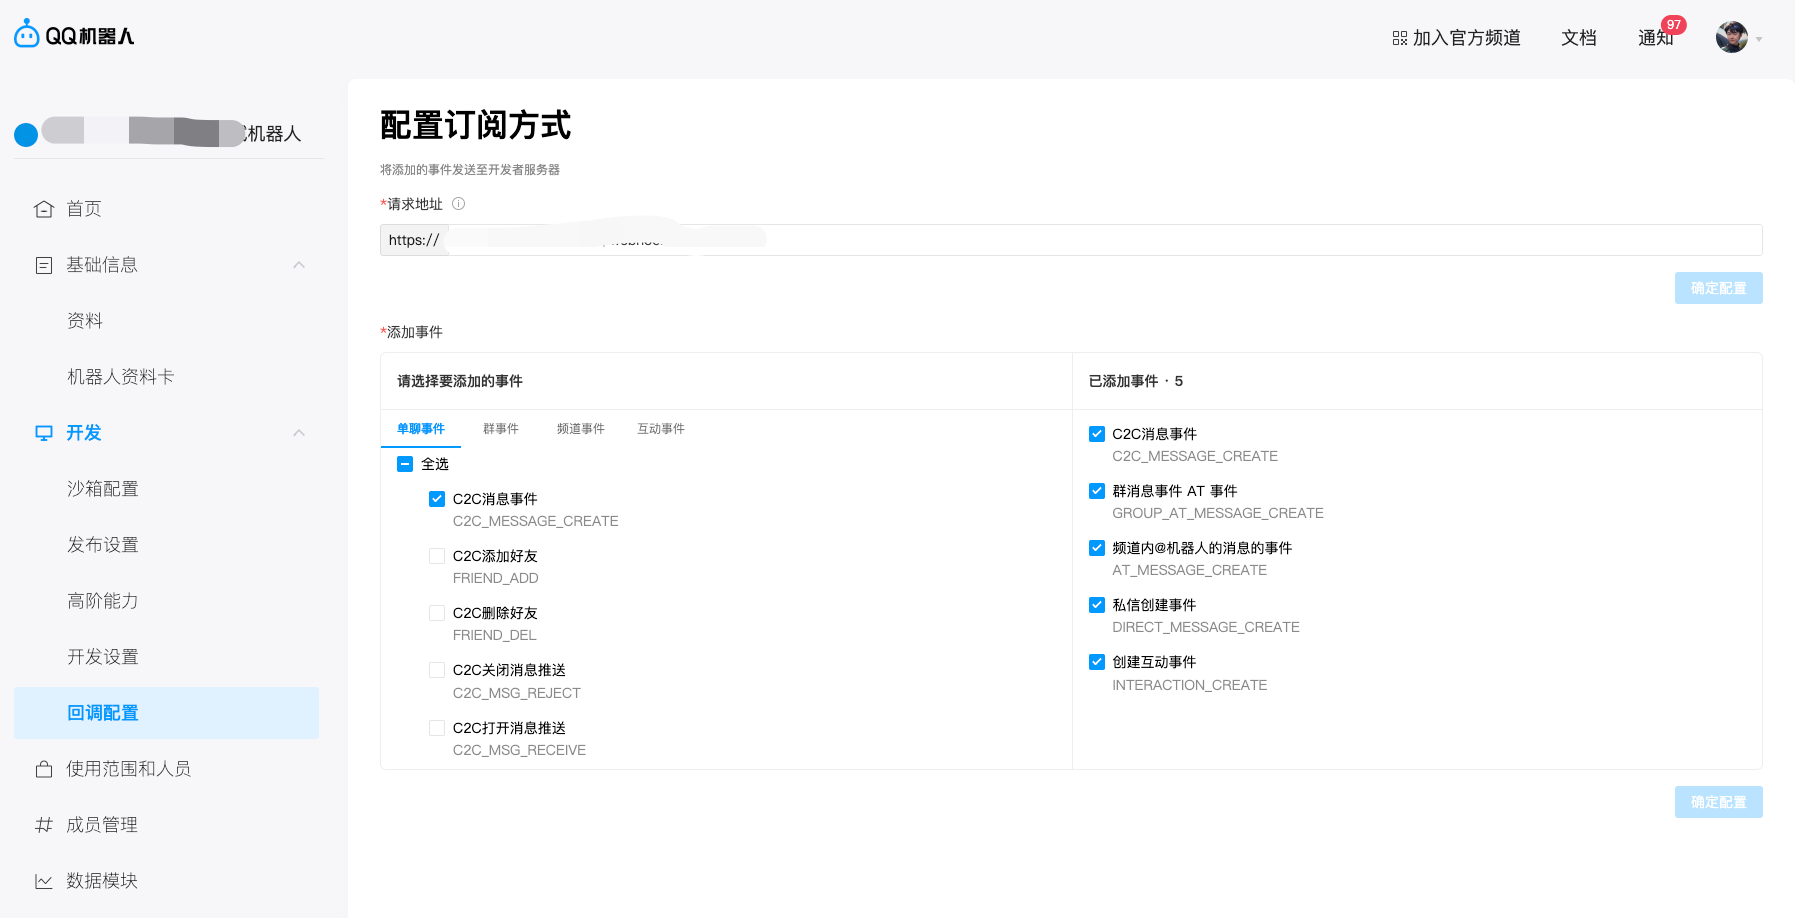Viewport: 1795px width, 918px height.
Task: Toggle the 全选 select-all checkbox
Action: (405, 464)
